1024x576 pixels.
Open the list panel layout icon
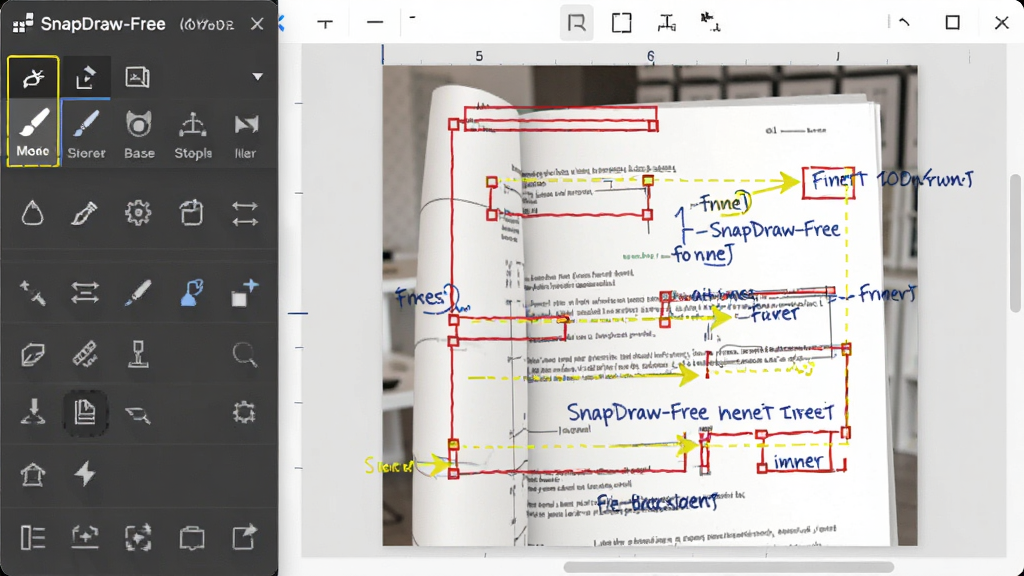tap(33, 537)
